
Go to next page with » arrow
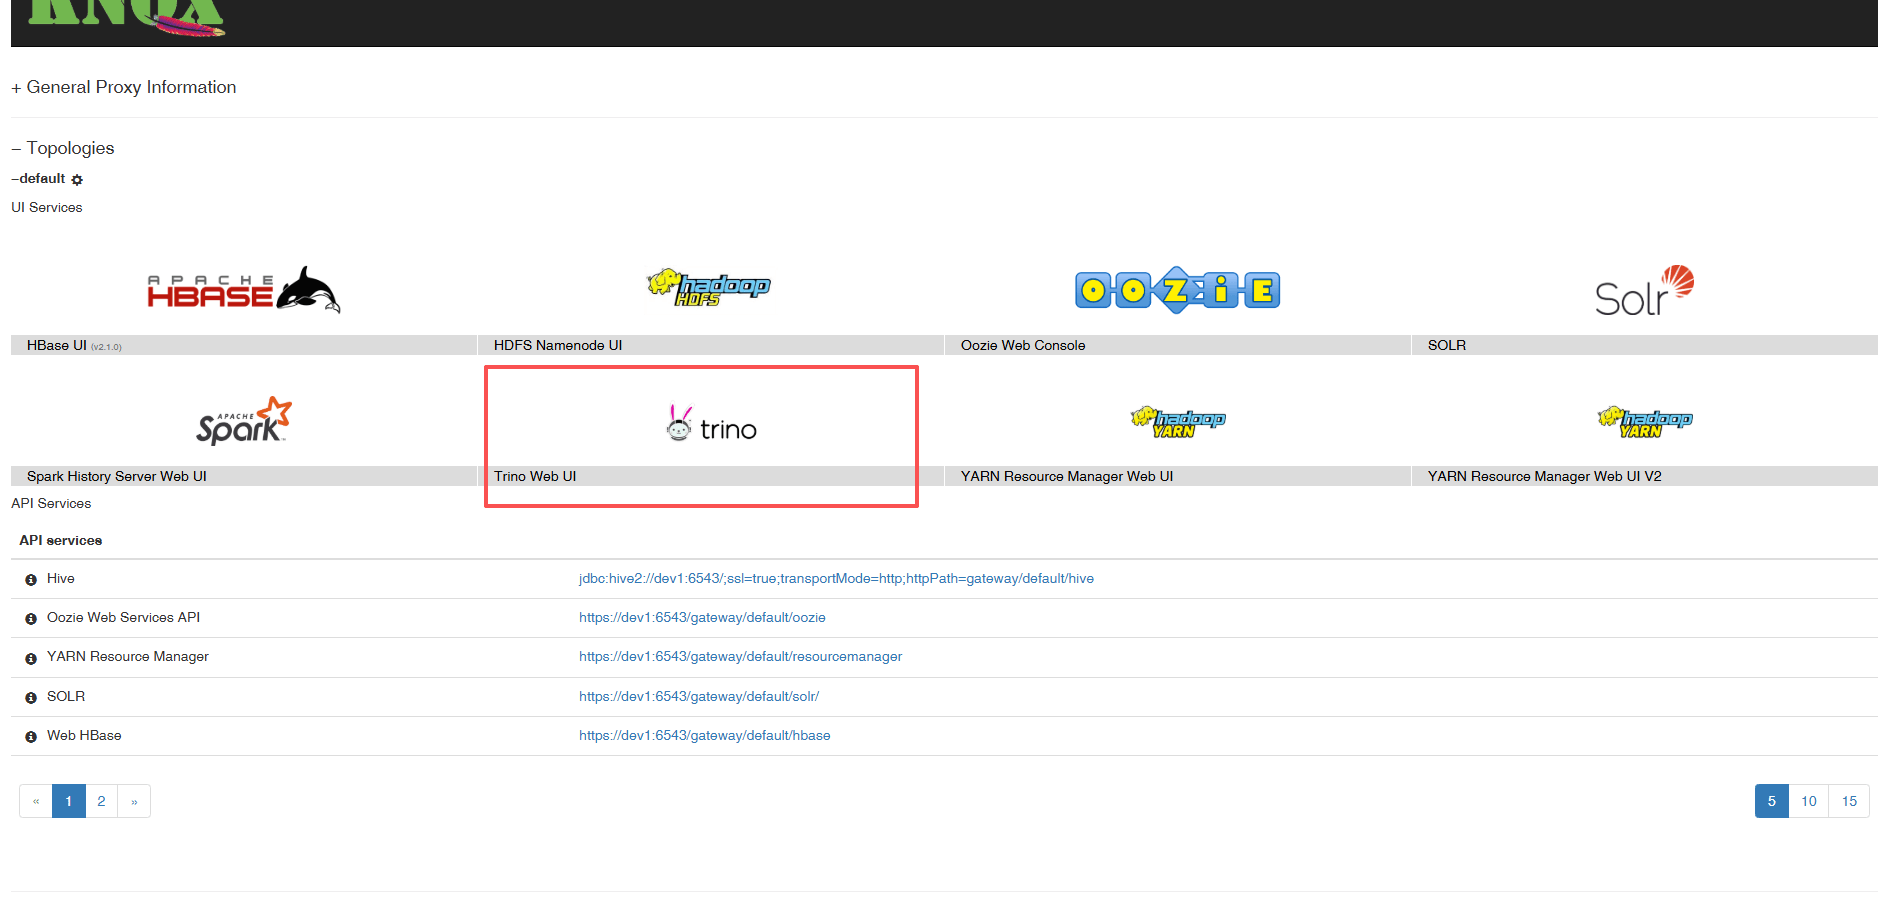pyautogui.click(x=134, y=801)
